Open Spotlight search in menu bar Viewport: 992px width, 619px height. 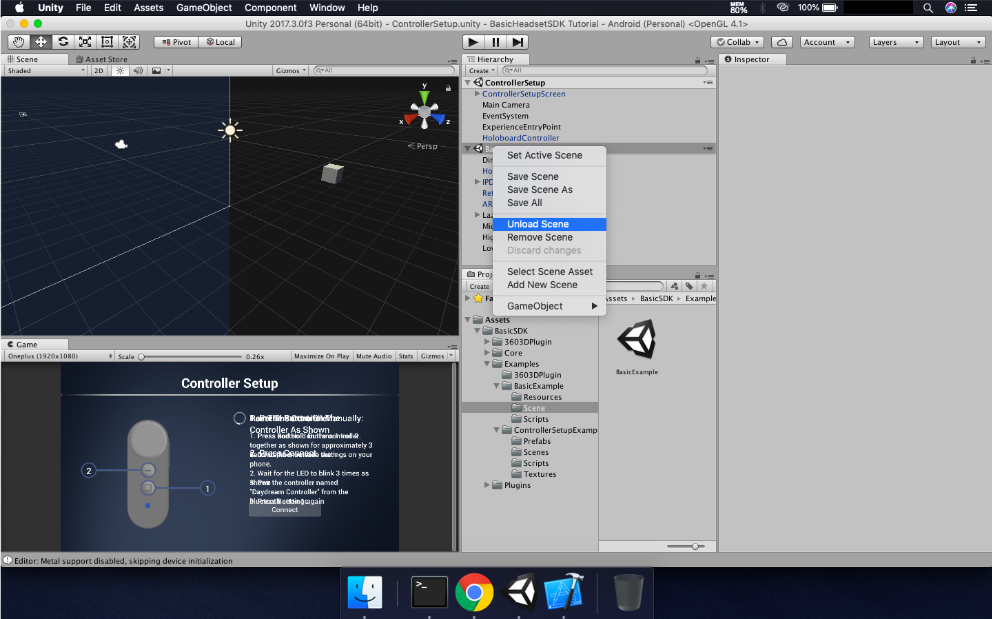pyautogui.click(x=927, y=8)
